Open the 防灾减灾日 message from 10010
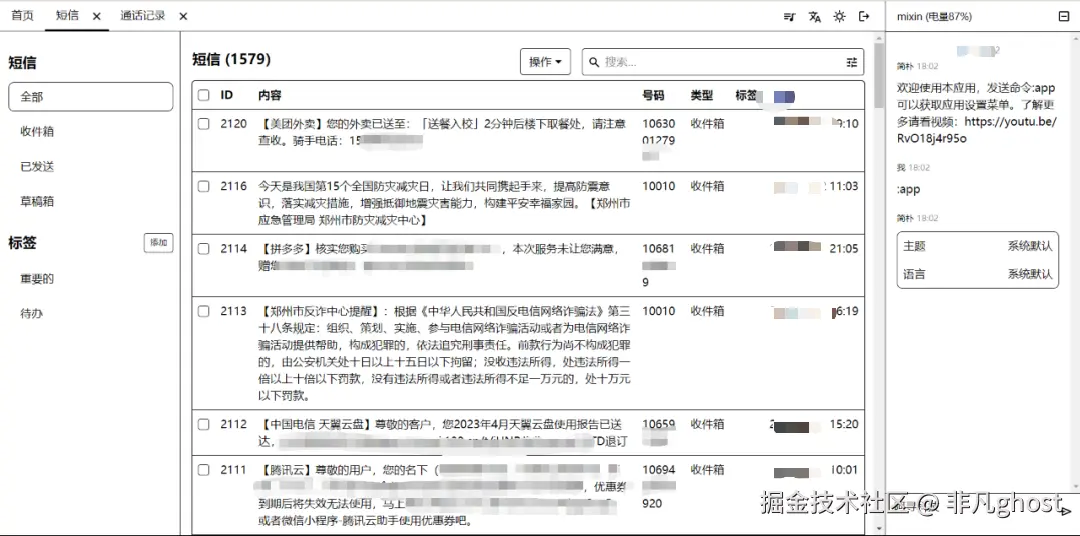Image resolution: width=1080 pixels, height=536 pixels. click(x=443, y=203)
